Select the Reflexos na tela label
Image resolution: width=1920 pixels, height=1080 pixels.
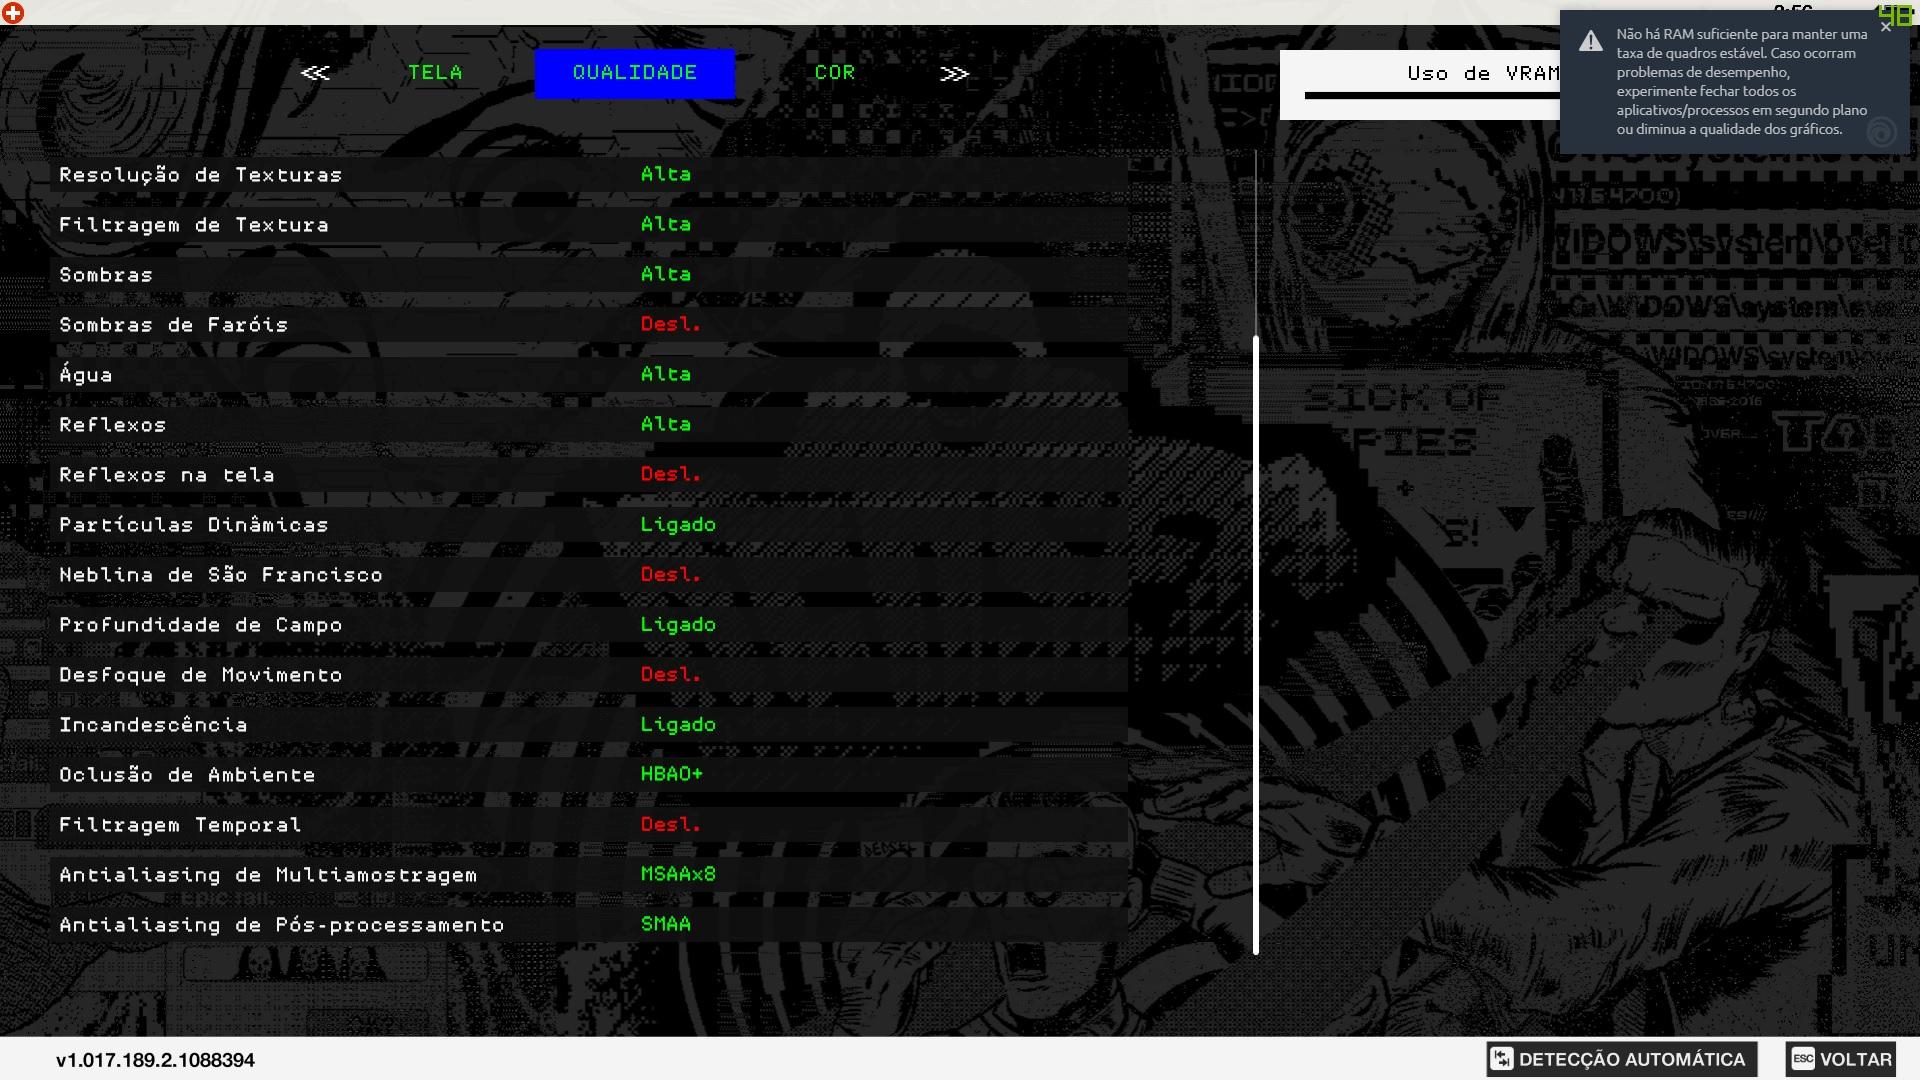[167, 475]
